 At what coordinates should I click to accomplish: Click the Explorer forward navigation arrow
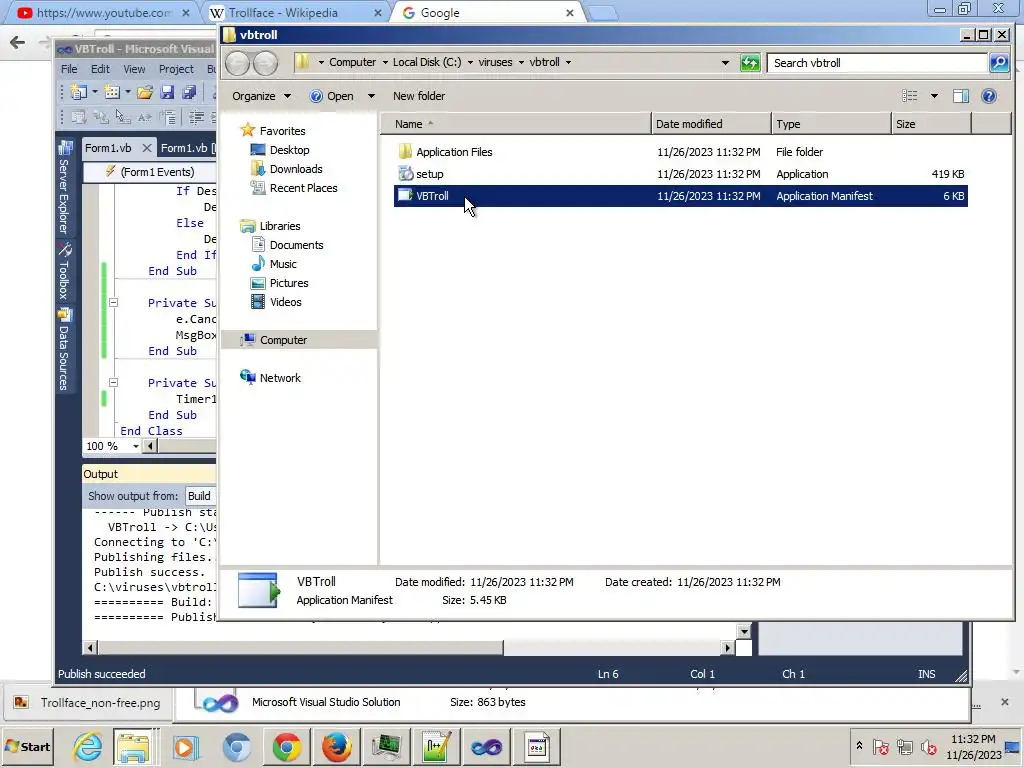pos(265,63)
